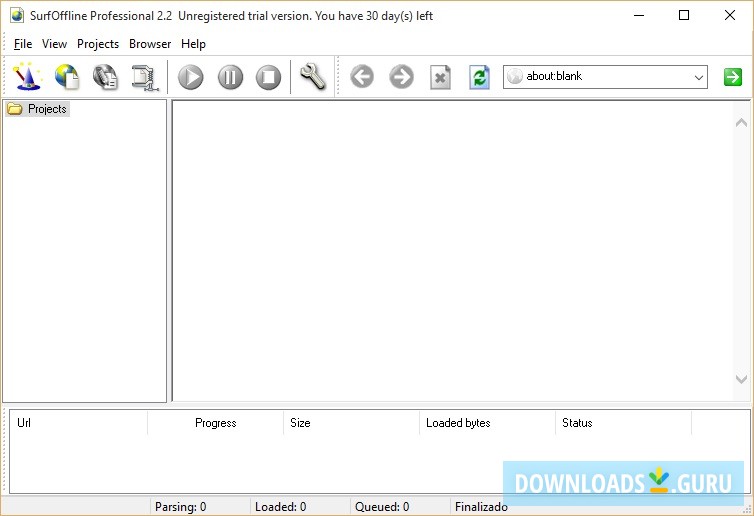Stop page loading with X page icon

pyautogui.click(x=440, y=77)
